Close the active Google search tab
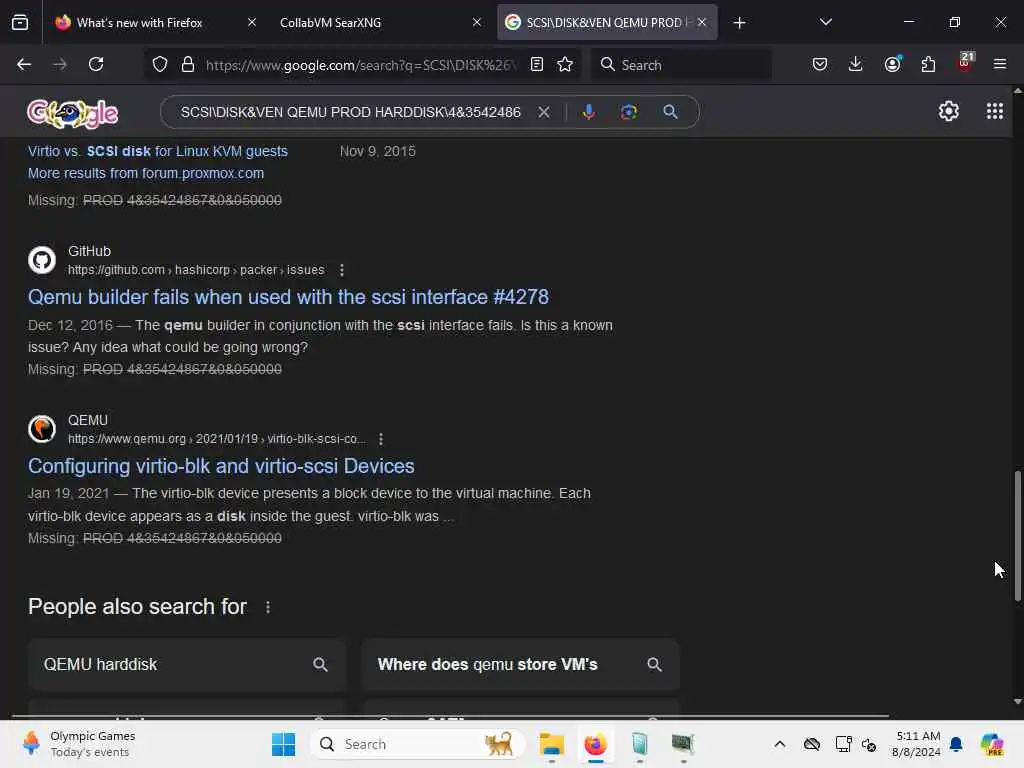 (702, 22)
